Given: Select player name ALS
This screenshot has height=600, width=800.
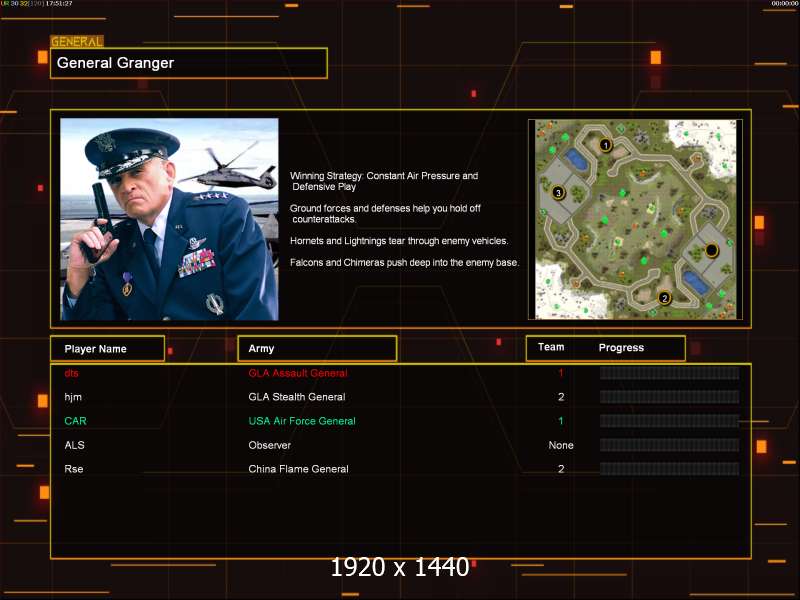Looking at the screenshot, I should tap(74, 445).
